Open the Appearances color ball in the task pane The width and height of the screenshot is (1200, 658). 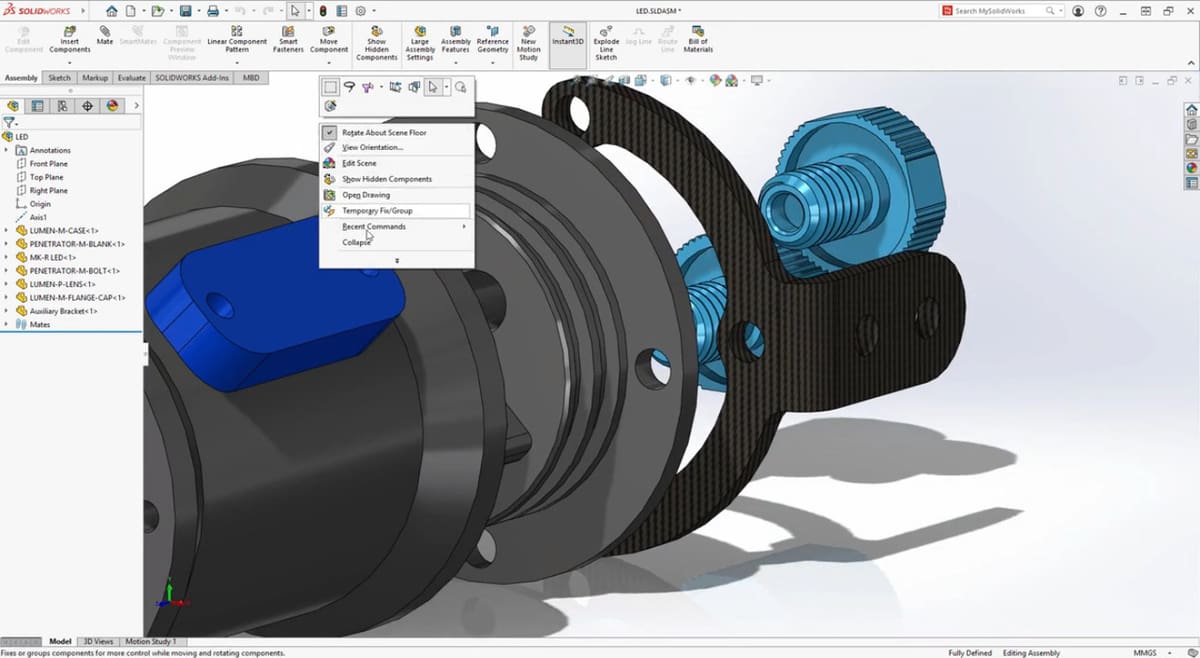point(1191,168)
